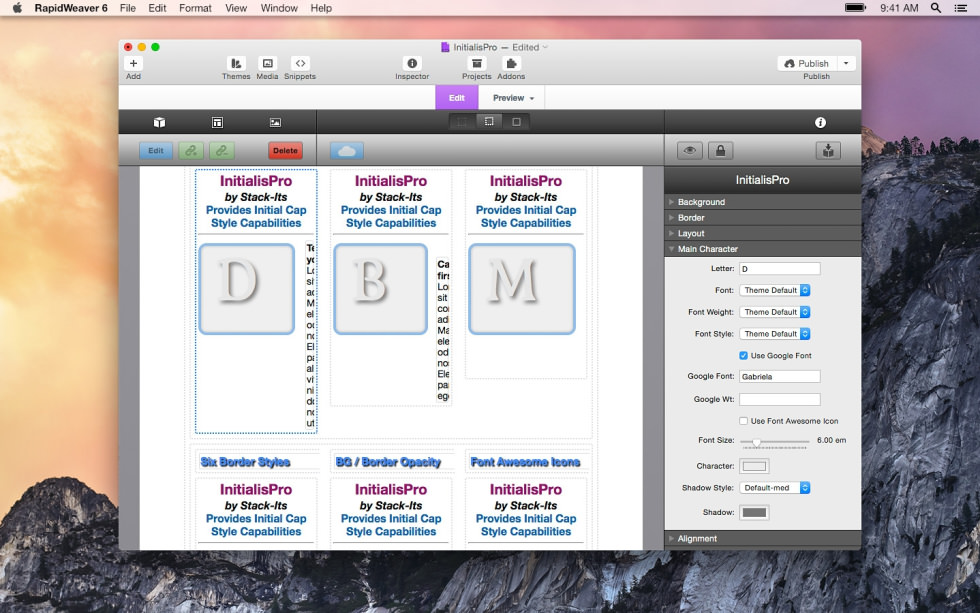The height and width of the screenshot is (613, 980).
Task: Click the green add link icon
Action: pyautogui.click(x=191, y=151)
